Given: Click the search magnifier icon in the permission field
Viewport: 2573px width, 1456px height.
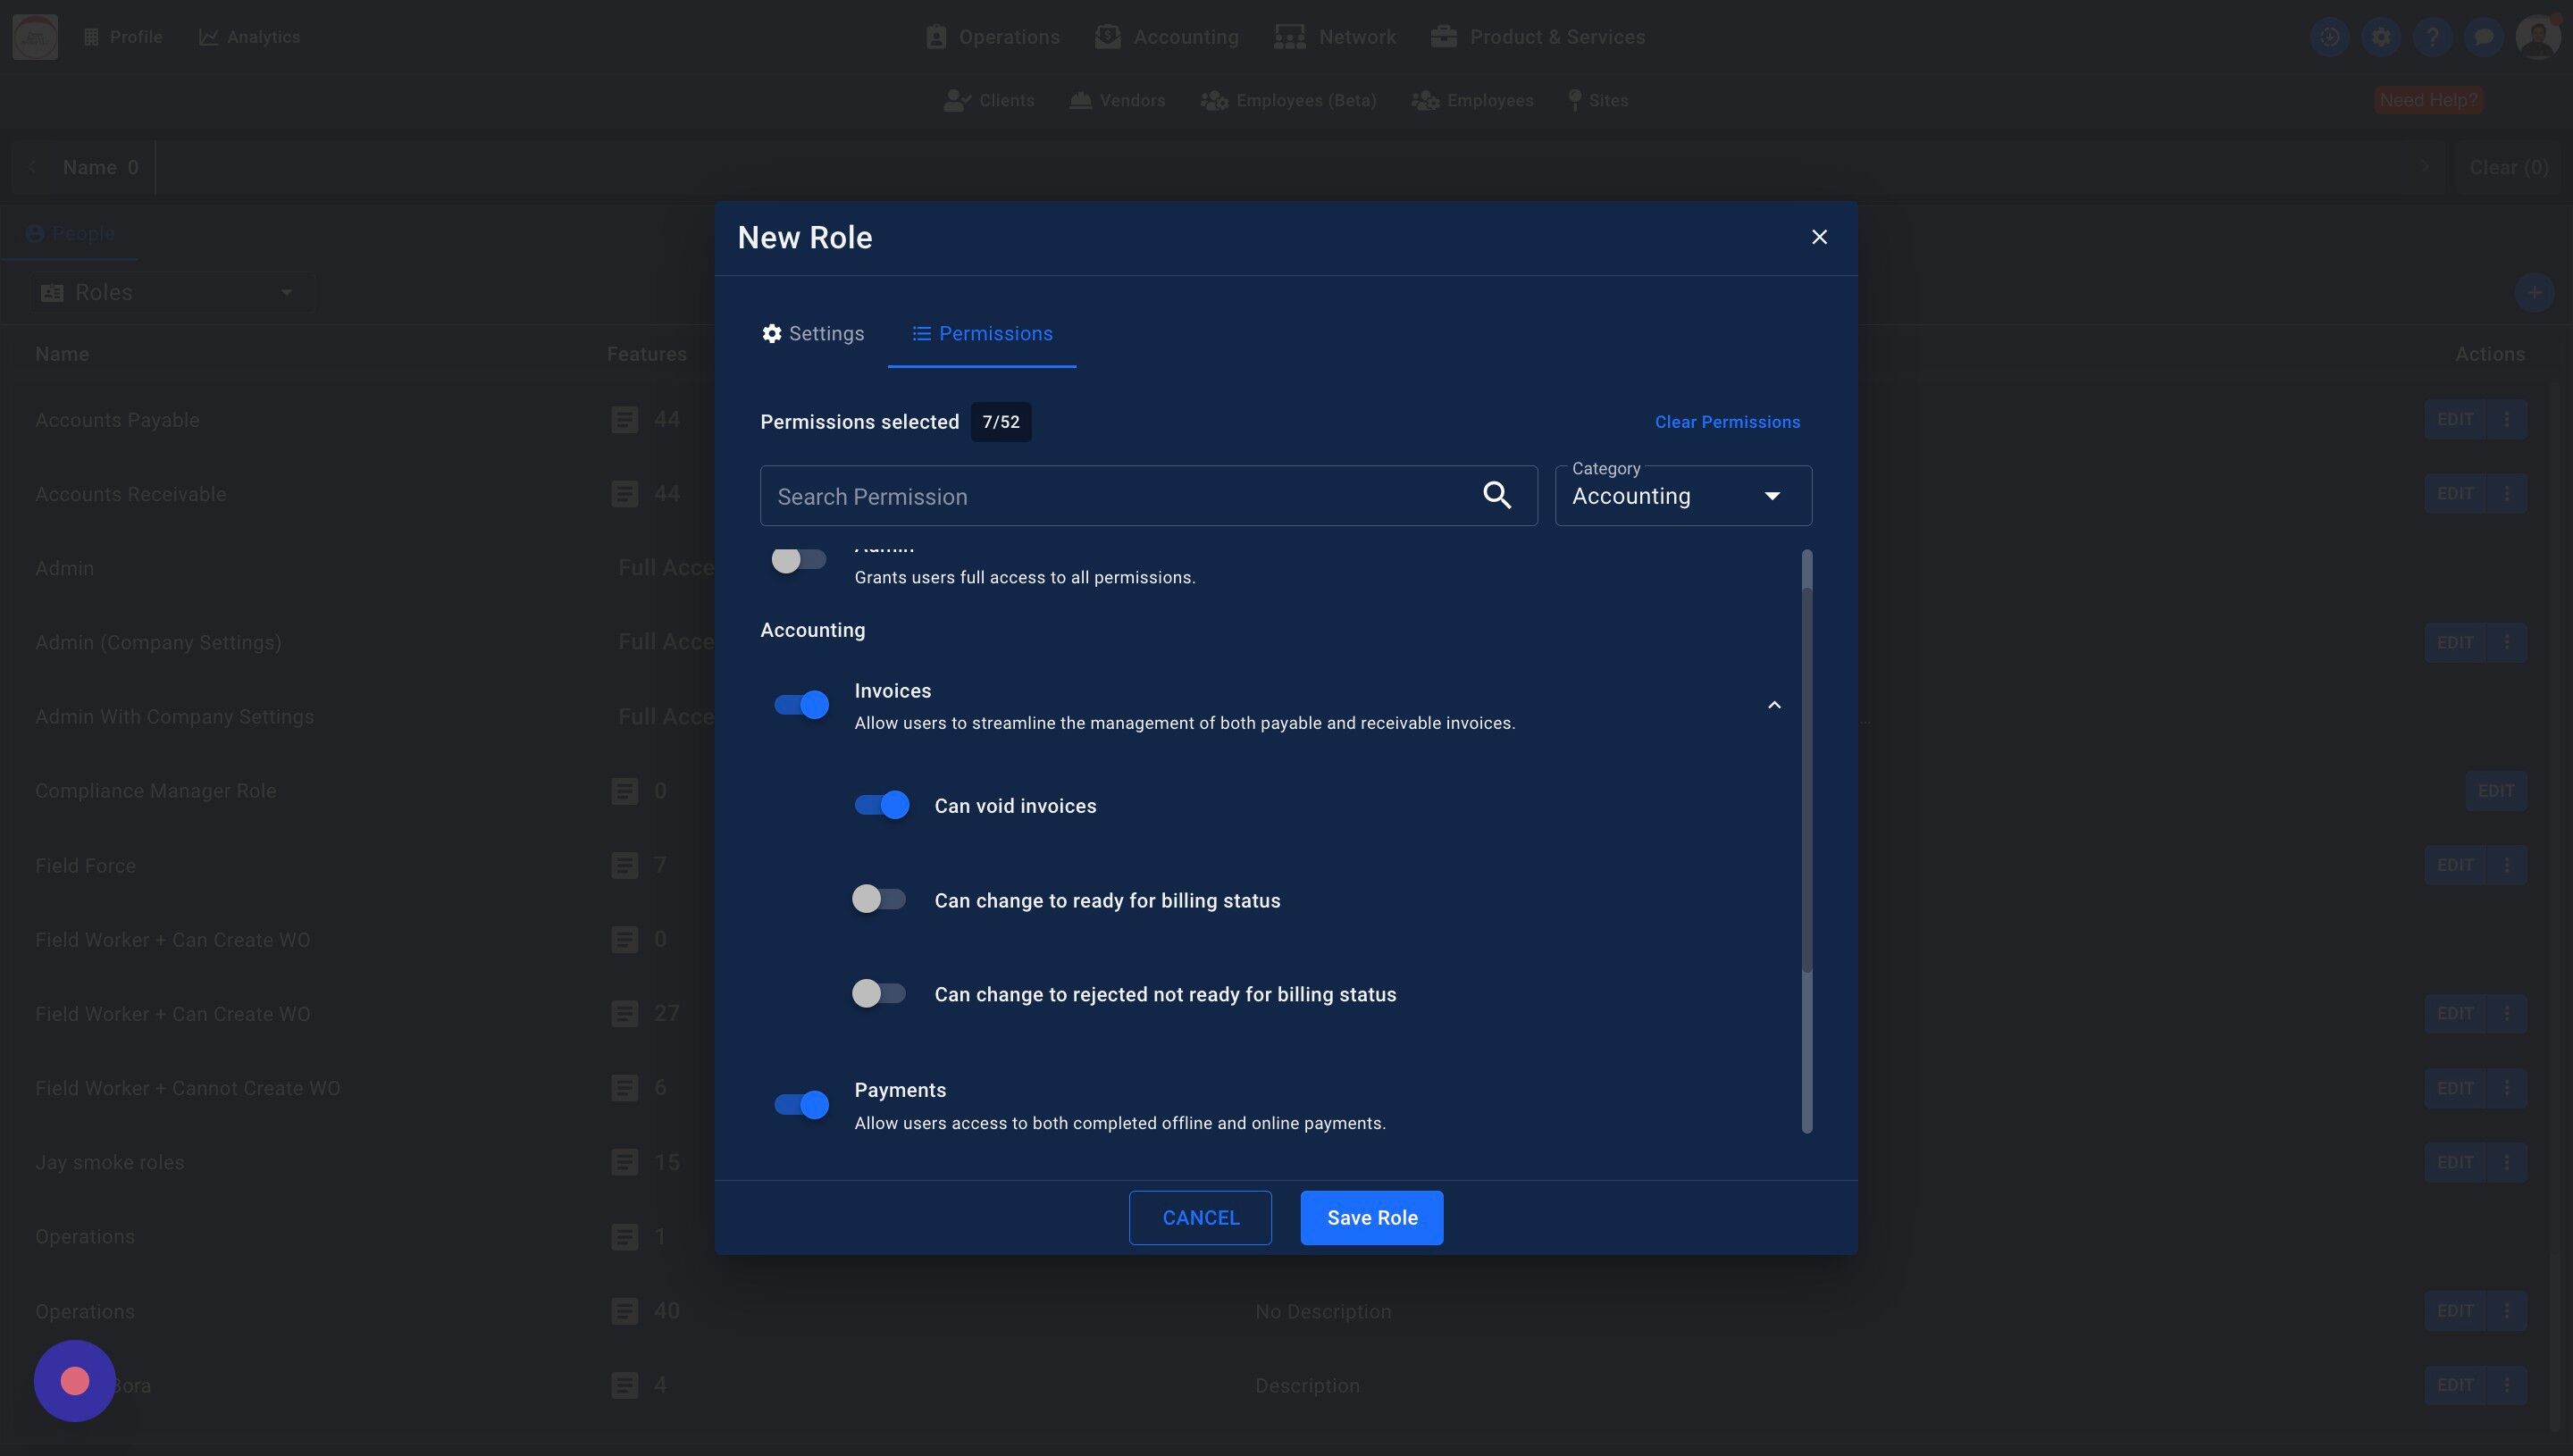Looking at the screenshot, I should [x=1496, y=495].
